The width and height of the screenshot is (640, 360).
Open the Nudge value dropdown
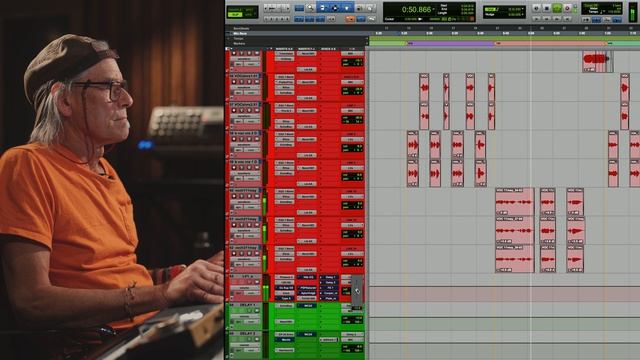click(523, 14)
